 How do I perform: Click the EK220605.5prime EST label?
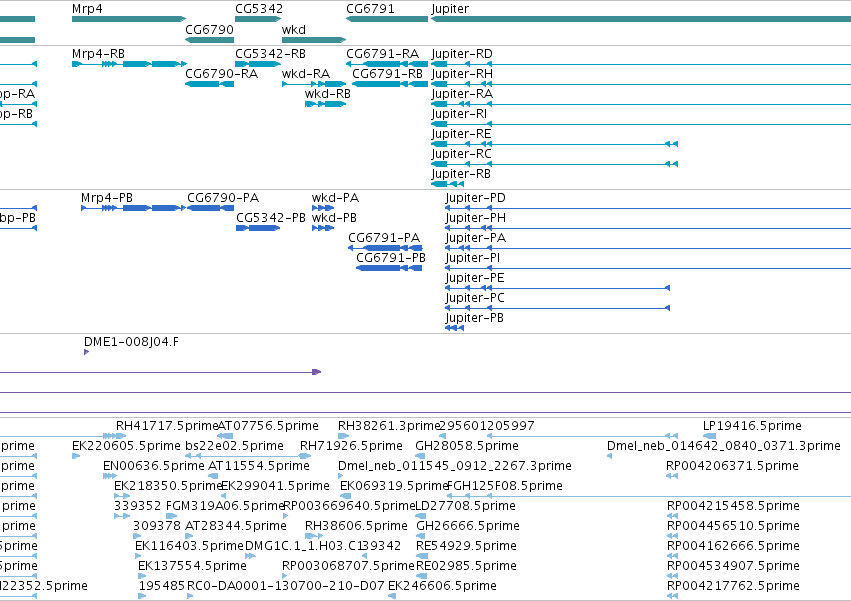[126, 446]
